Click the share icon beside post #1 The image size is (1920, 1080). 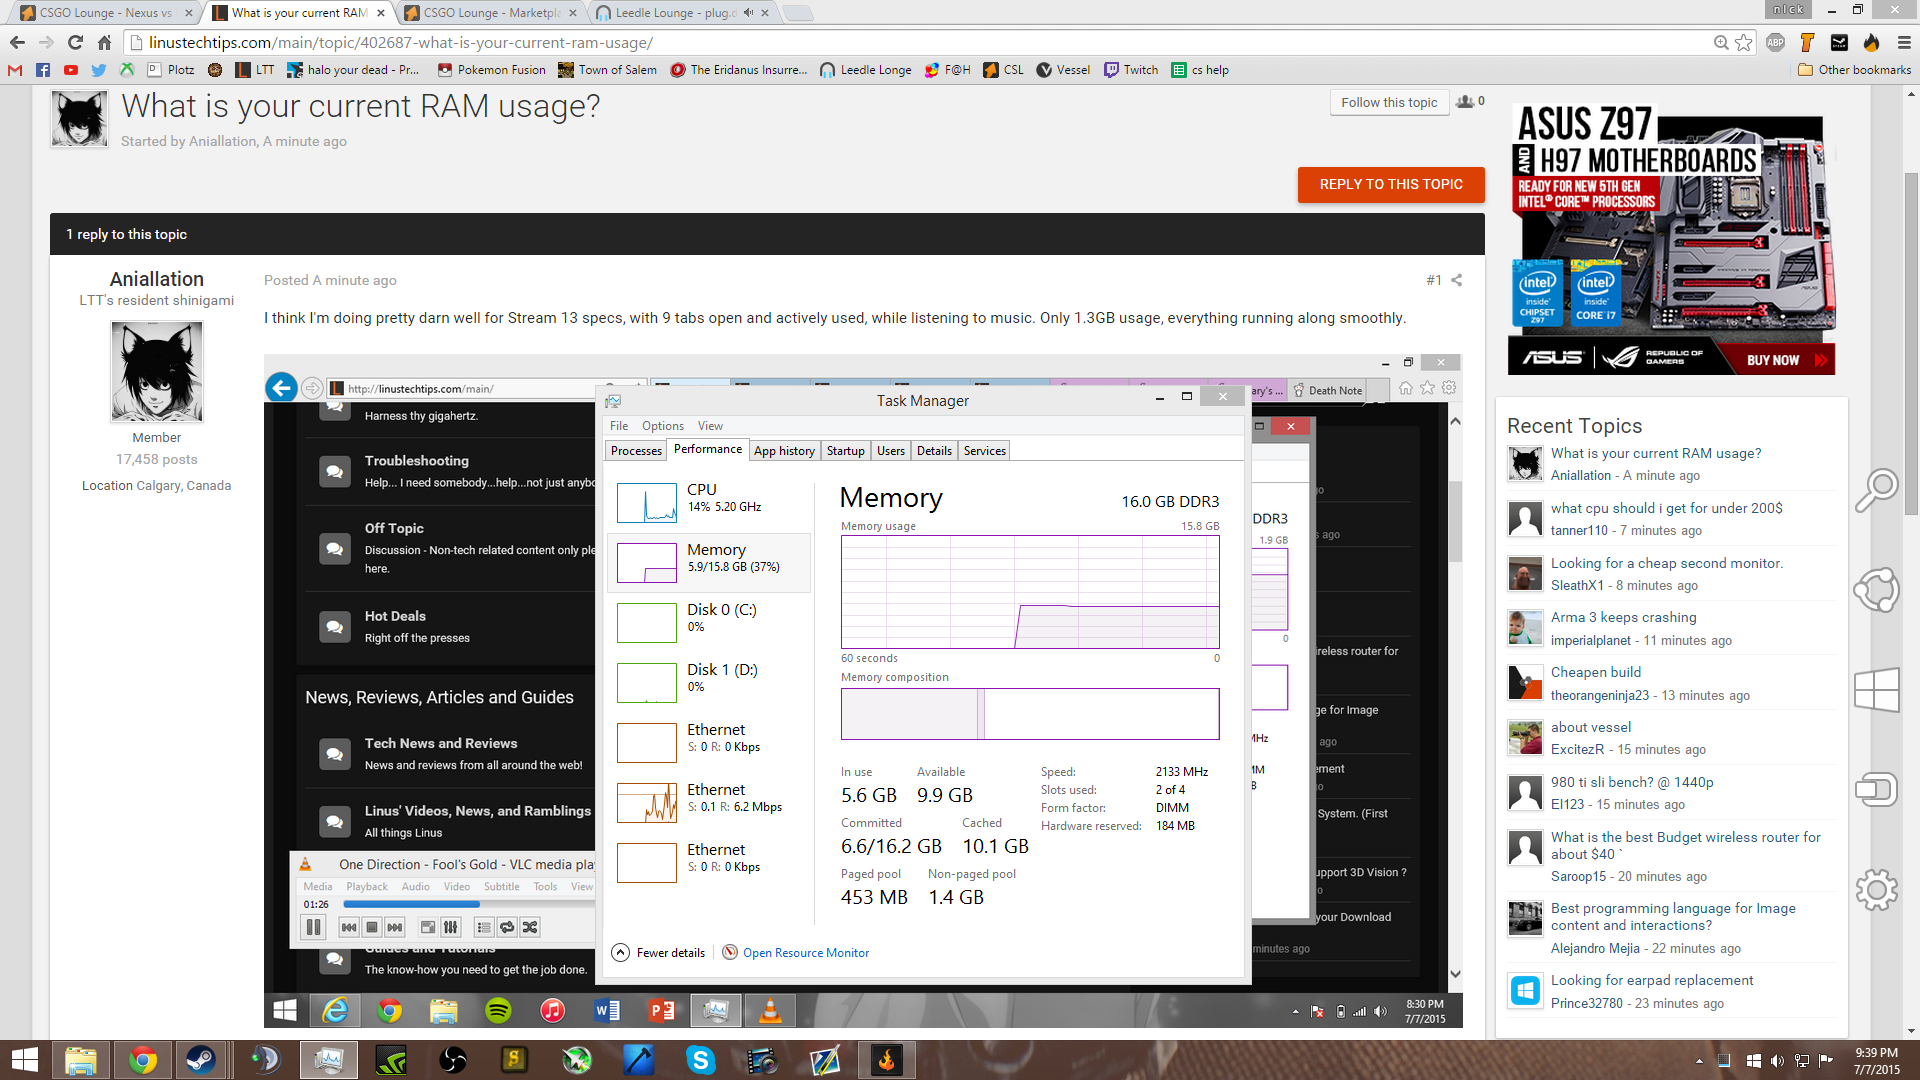tap(1457, 280)
